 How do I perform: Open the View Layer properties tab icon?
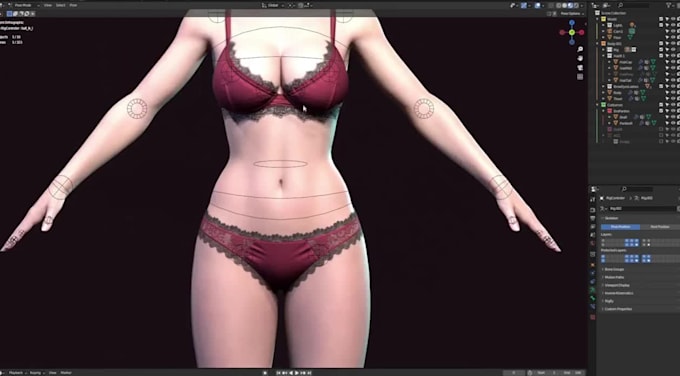point(593,226)
